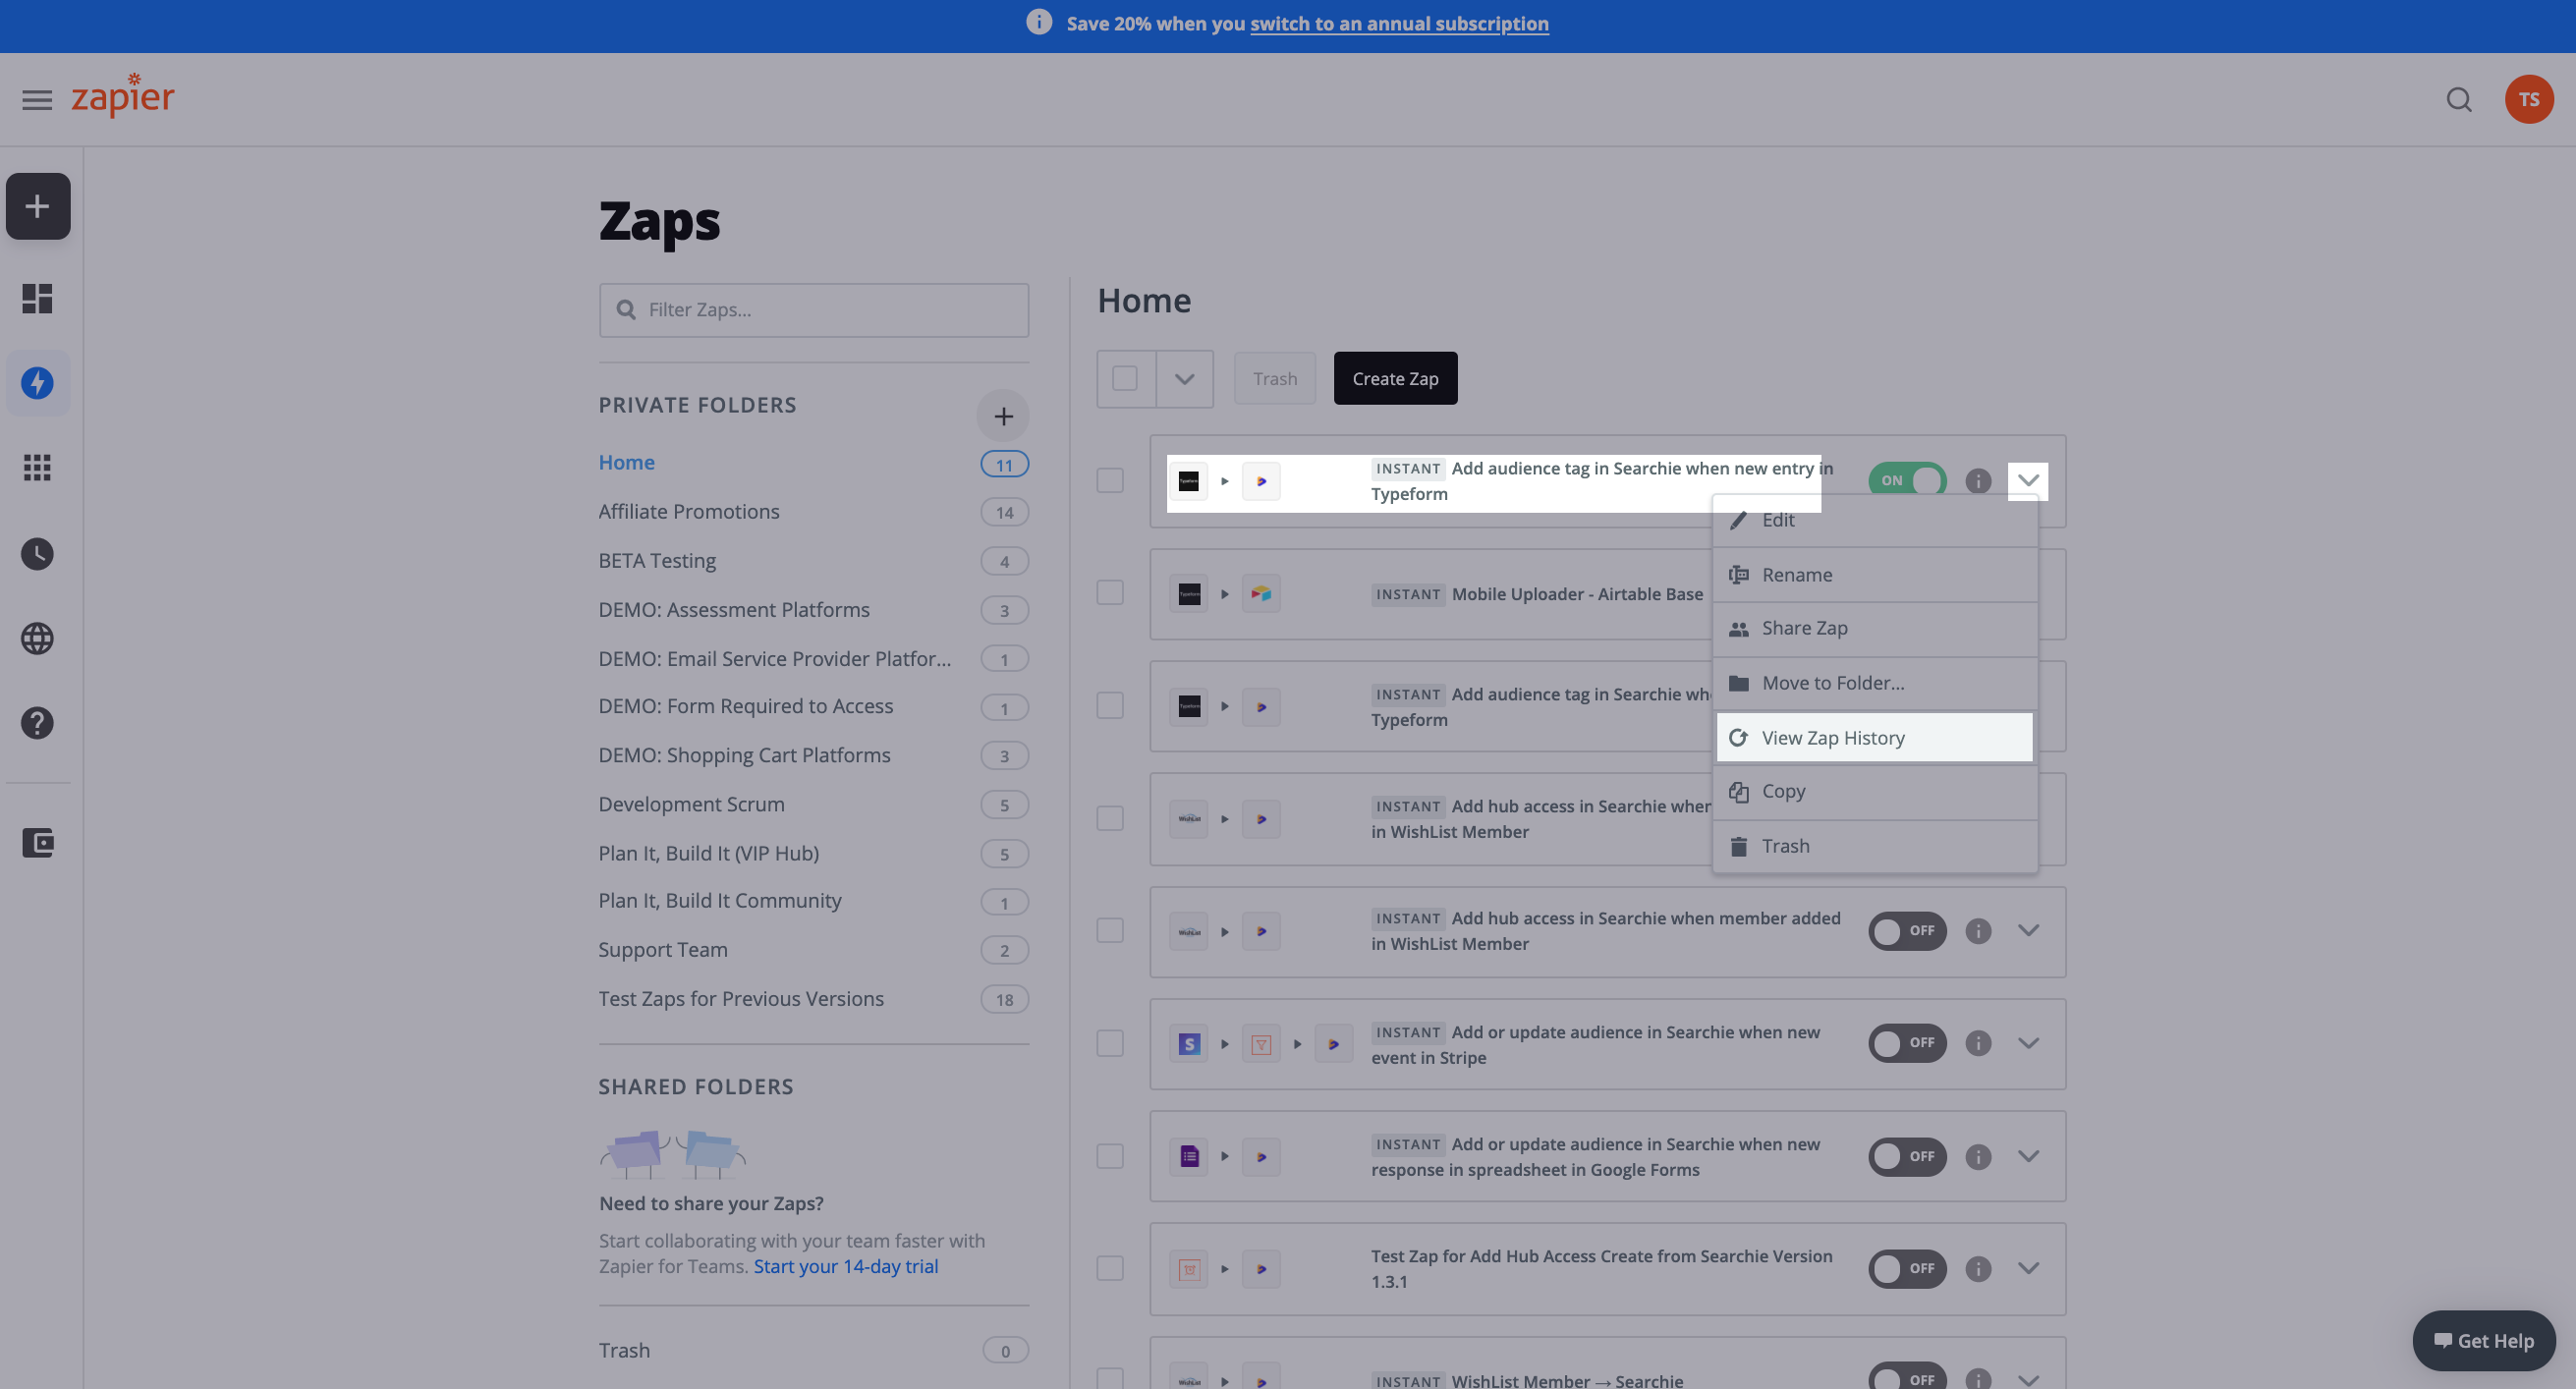Viewport: 2576px width, 1389px height.
Task: Open the Dashboard sidebar icon
Action: (x=38, y=298)
